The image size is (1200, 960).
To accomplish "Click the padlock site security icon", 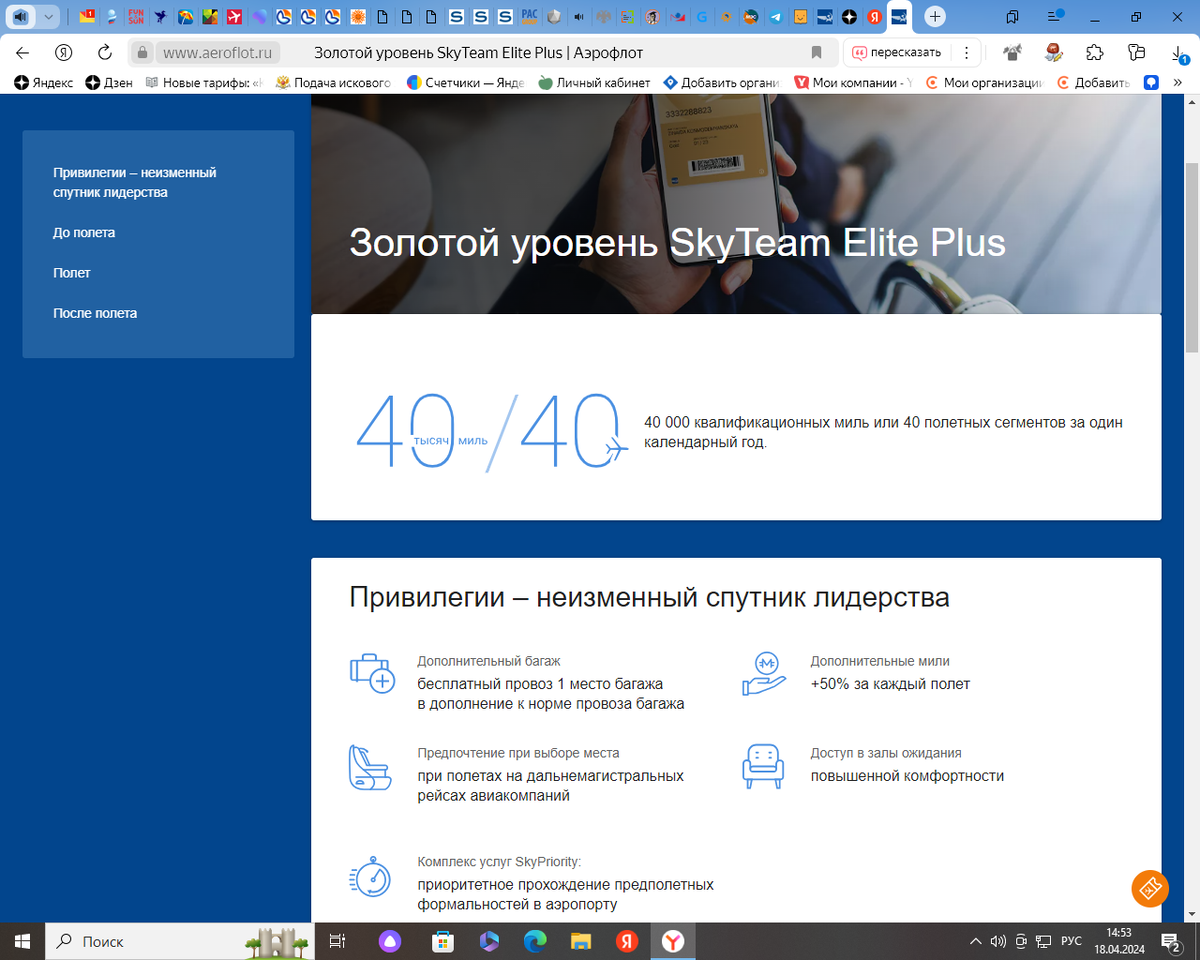I will (142, 53).
